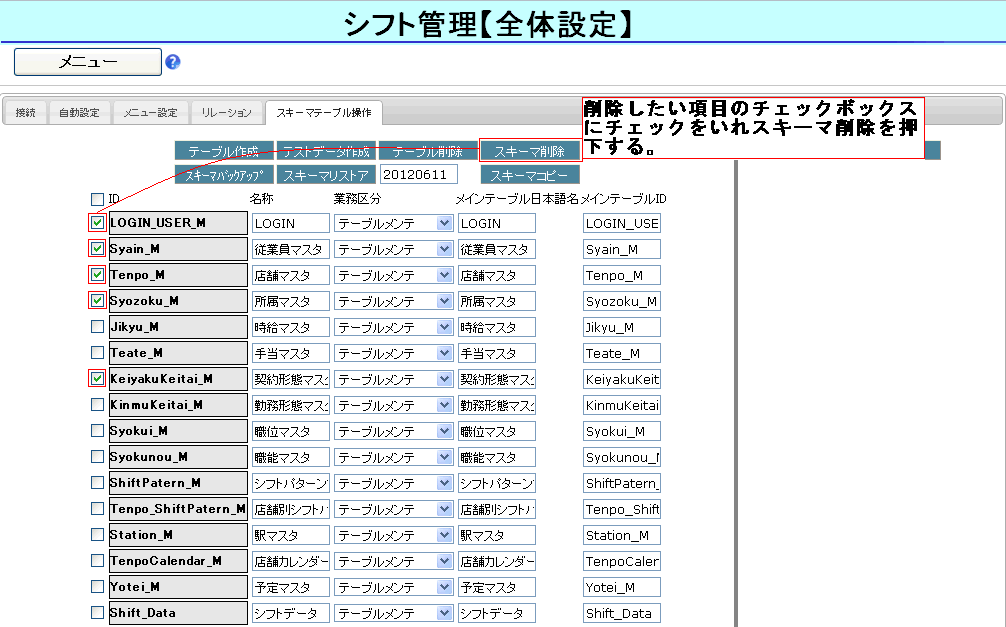Select the メニュー設定 tab
This screenshot has height=627, width=1006.
(x=150, y=113)
